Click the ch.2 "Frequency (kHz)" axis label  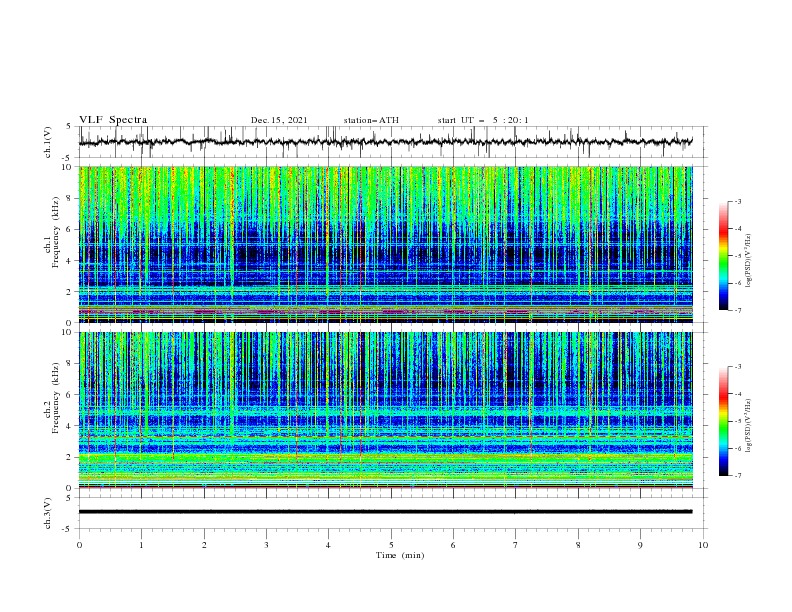pyautogui.click(x=56, y=397)
